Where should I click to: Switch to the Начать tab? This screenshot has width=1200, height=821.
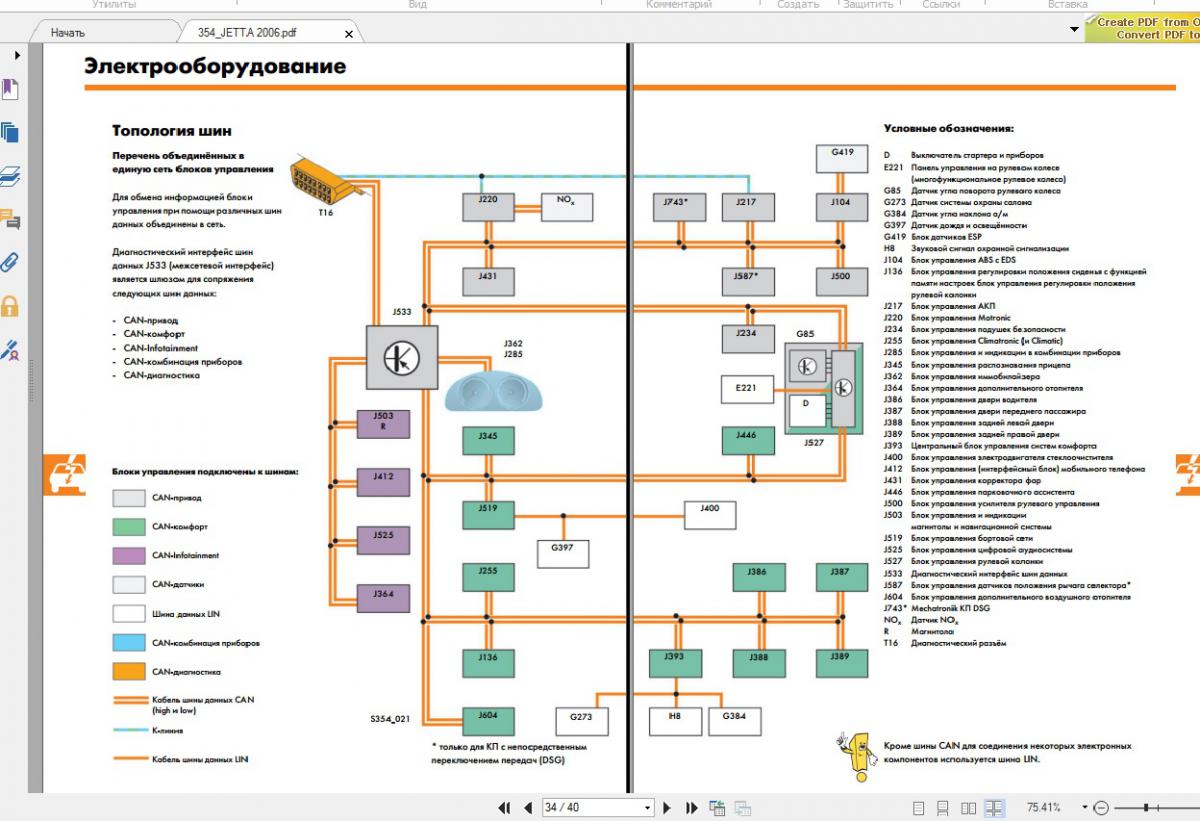[x=69, y=32]
